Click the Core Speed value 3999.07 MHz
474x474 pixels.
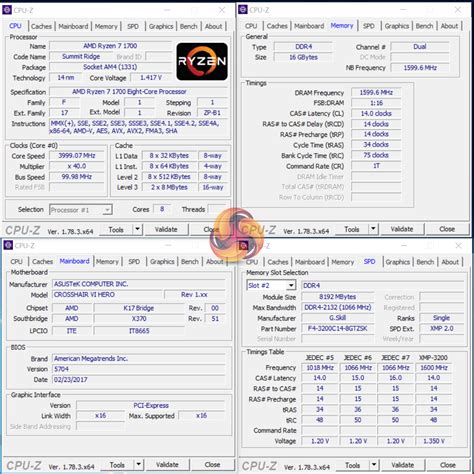tap(77, 156)
